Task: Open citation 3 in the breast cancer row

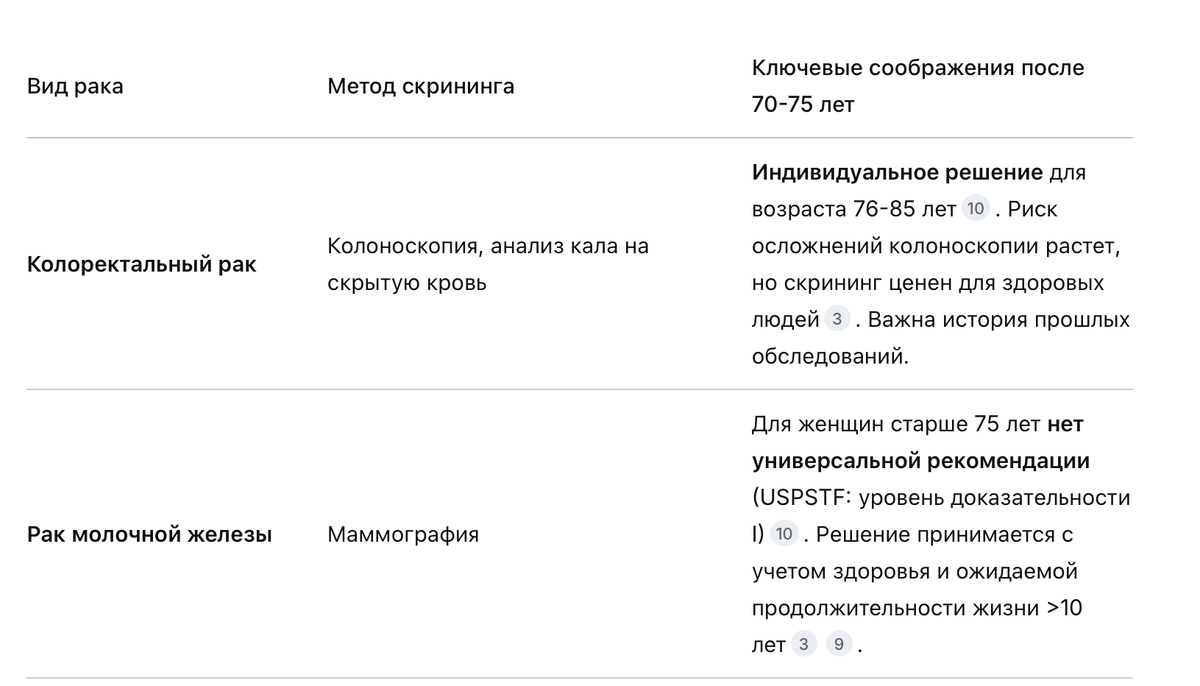Action: (x=803, y=645)
